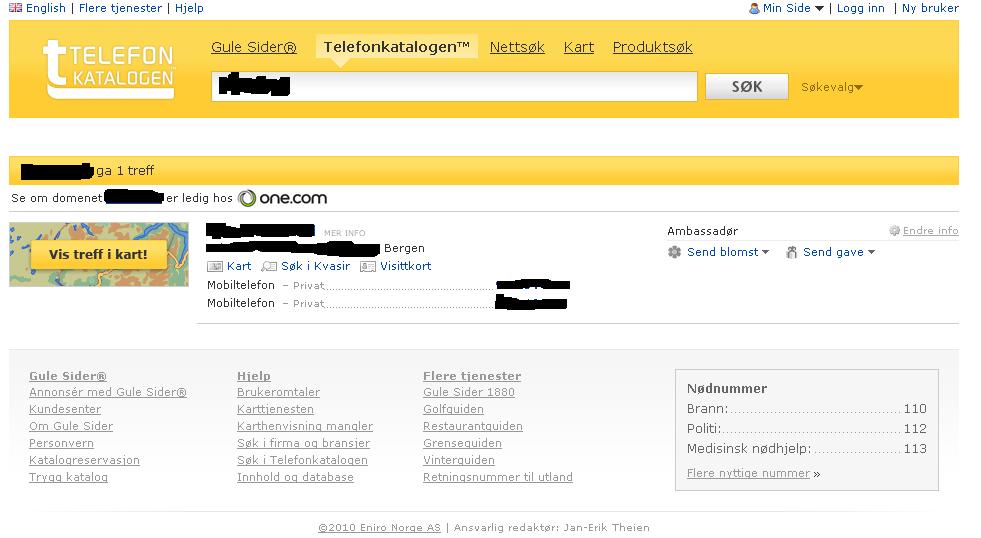Screen dimensions: 981x538
Task: Open the Send blomst dropdown arrow
Action: [x=765, y=252]
